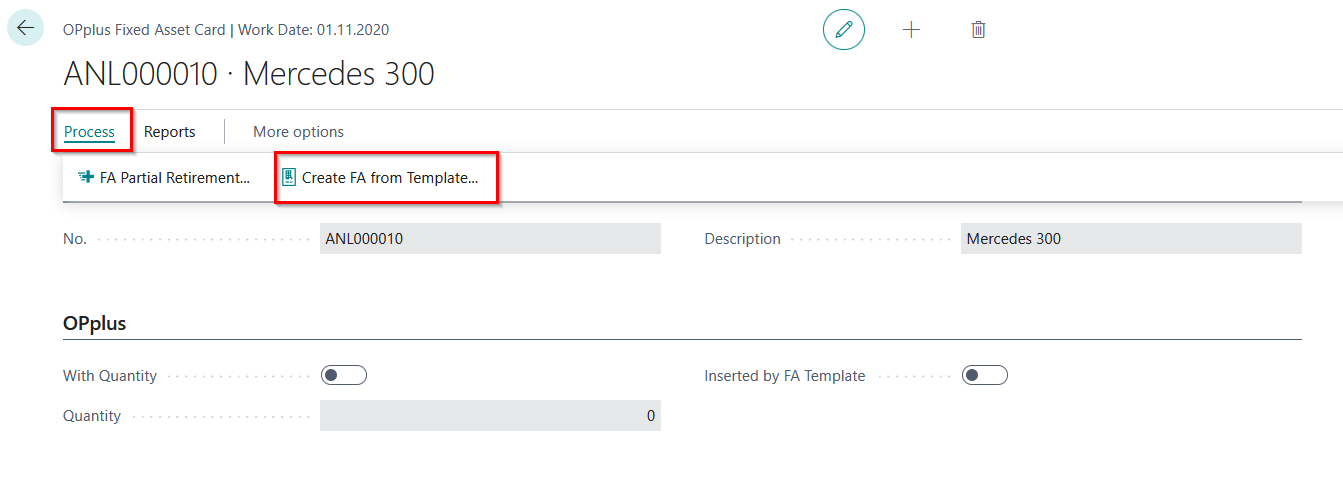This screenshot has width=1343, height=485.
Task: Click the Description field showing Mercedes 300
Action: point(1130,239)
